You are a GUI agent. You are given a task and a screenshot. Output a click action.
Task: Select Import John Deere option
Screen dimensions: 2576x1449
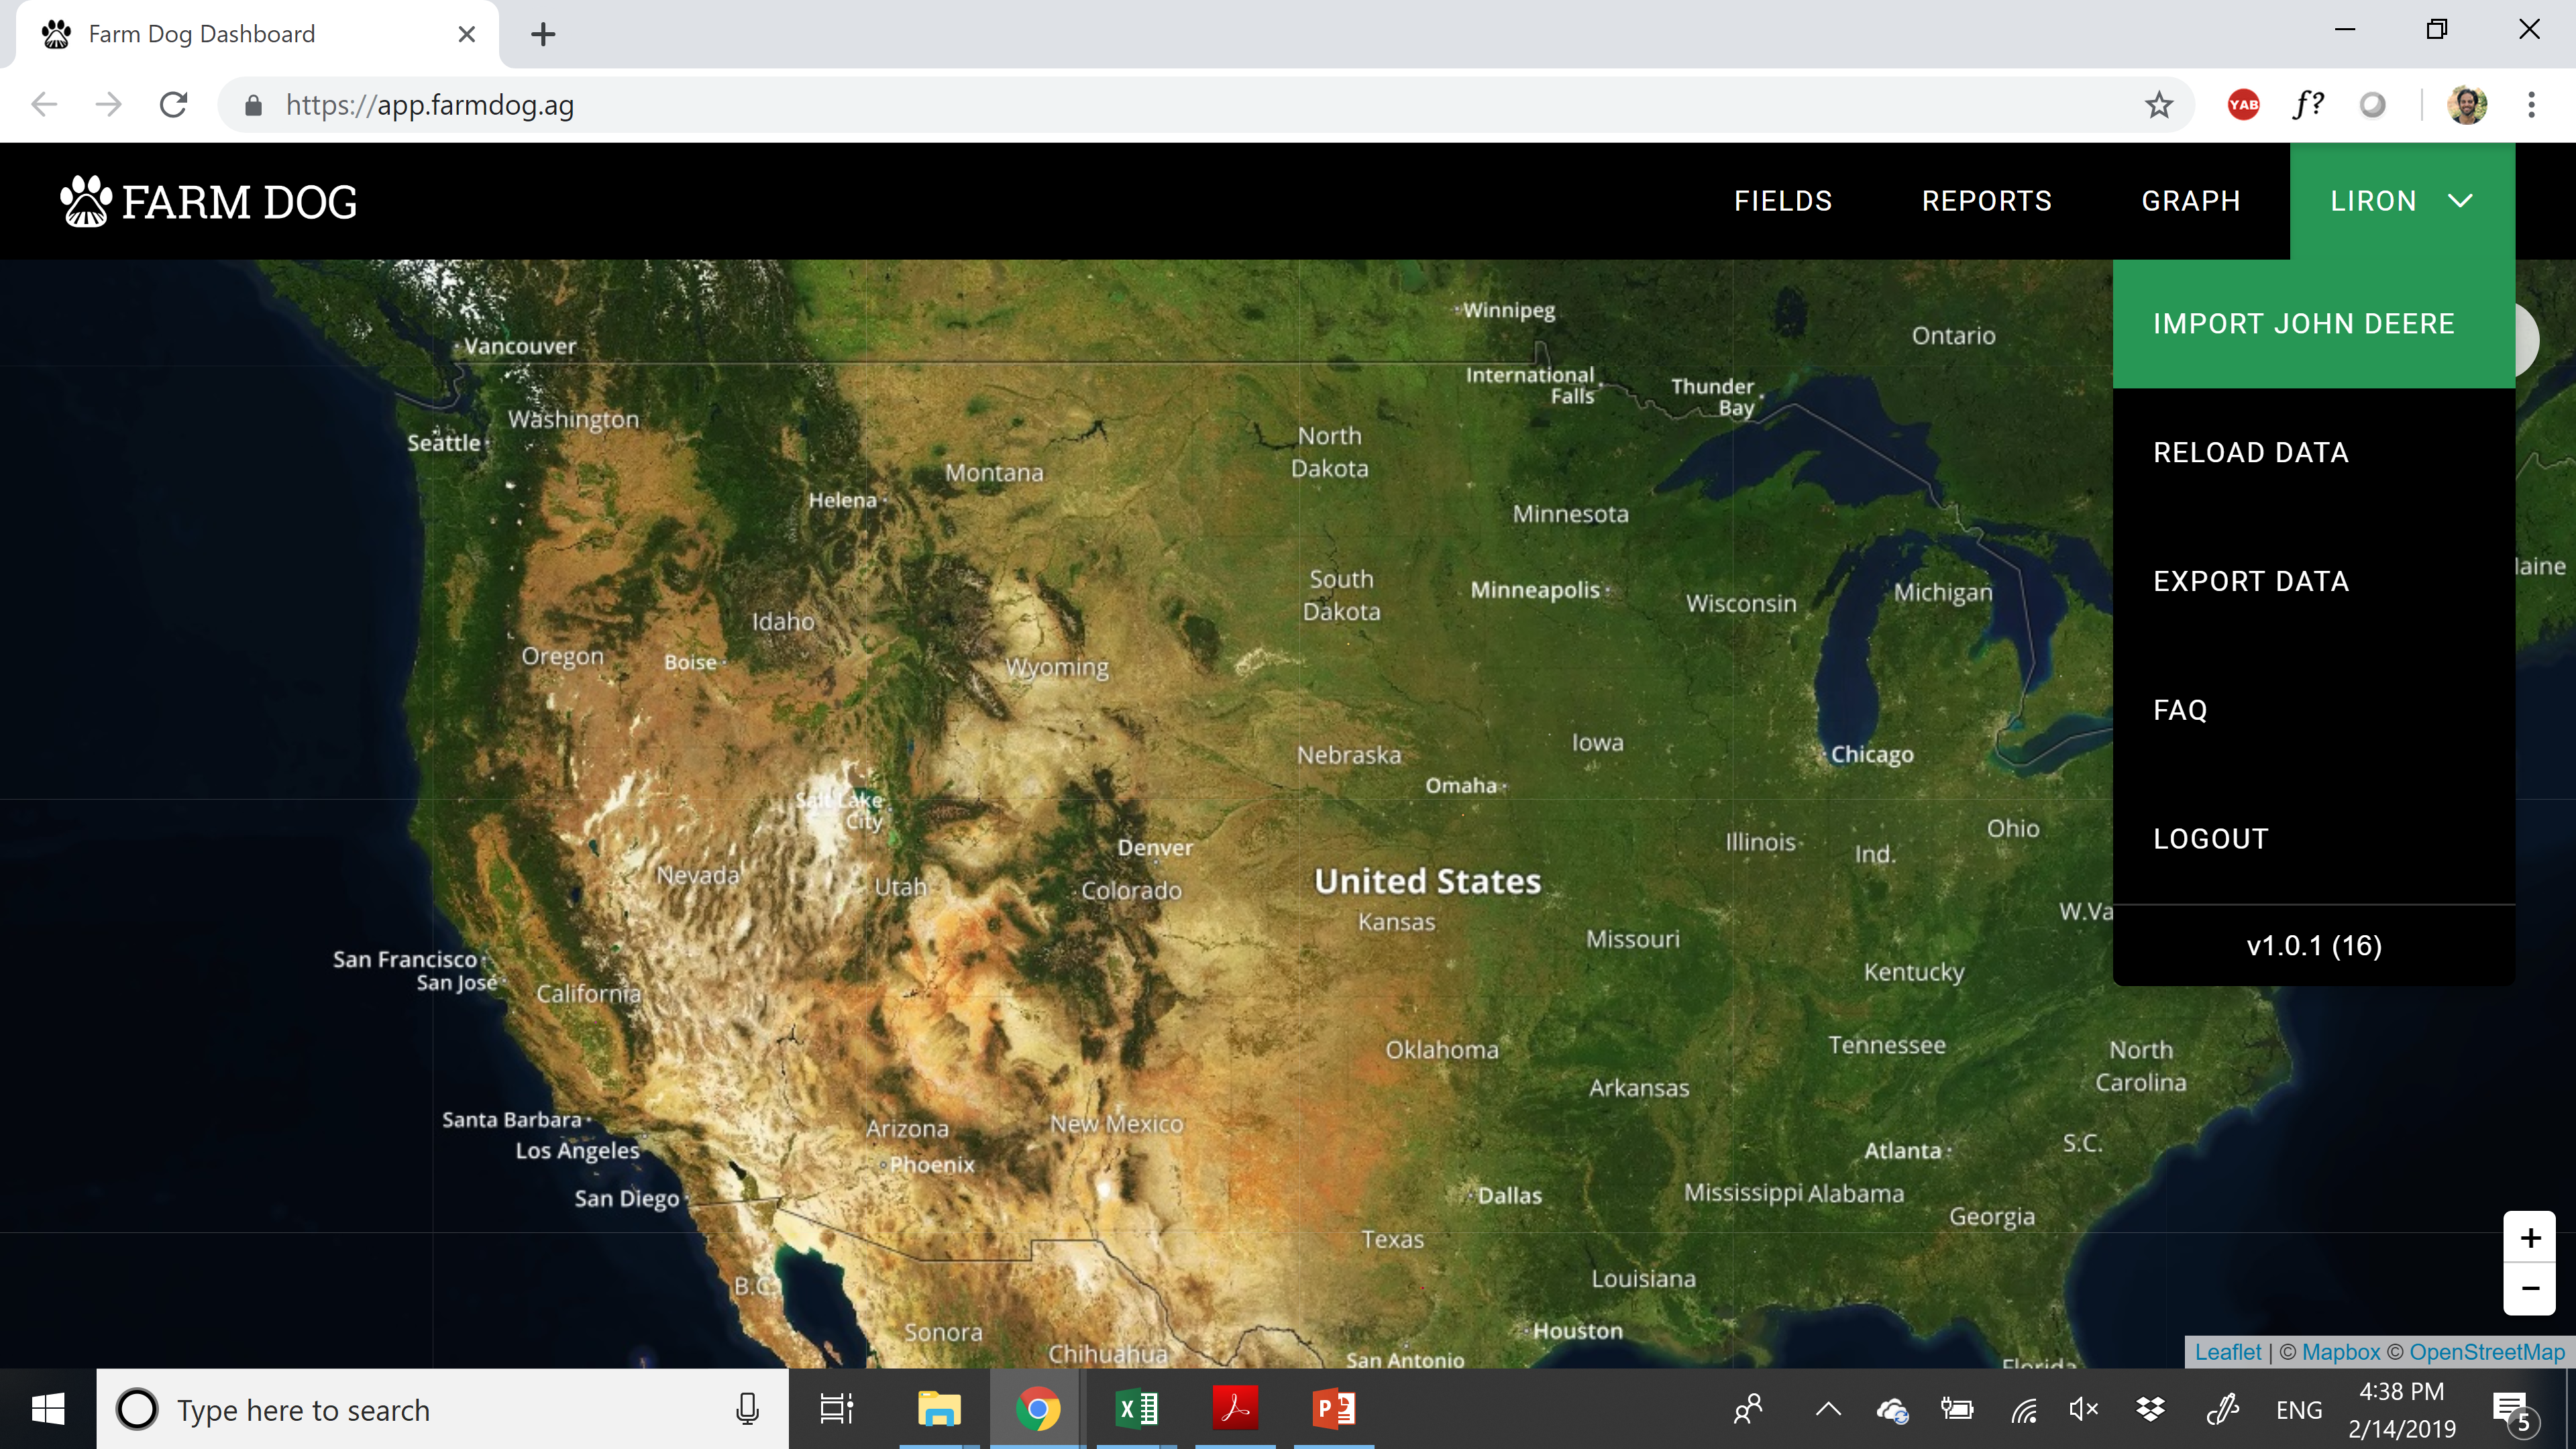[2313, 324]
